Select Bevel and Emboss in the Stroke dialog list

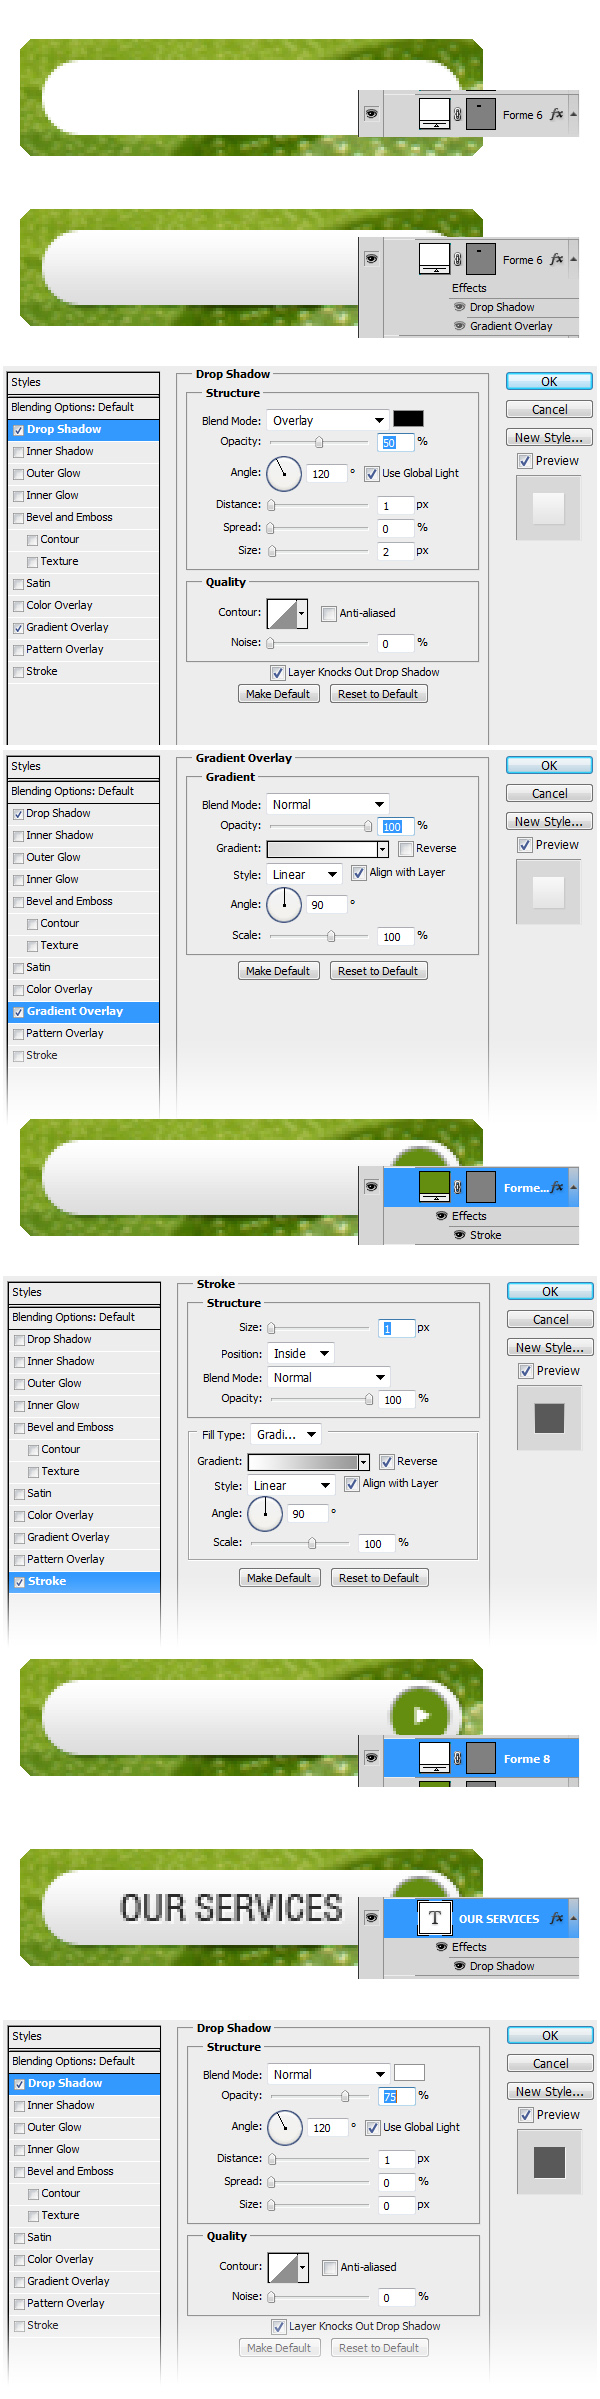[84, 1427]
